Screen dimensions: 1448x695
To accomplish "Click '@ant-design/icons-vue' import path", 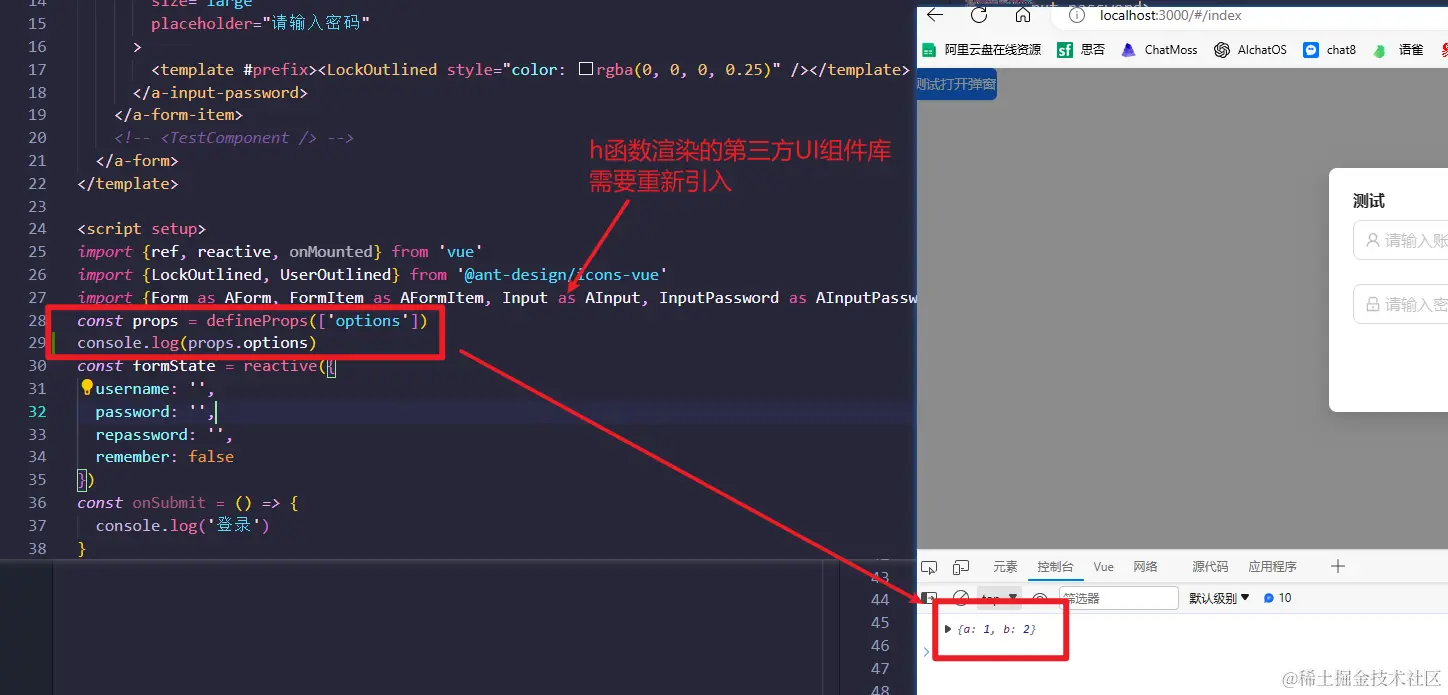I will coord(562,274).
